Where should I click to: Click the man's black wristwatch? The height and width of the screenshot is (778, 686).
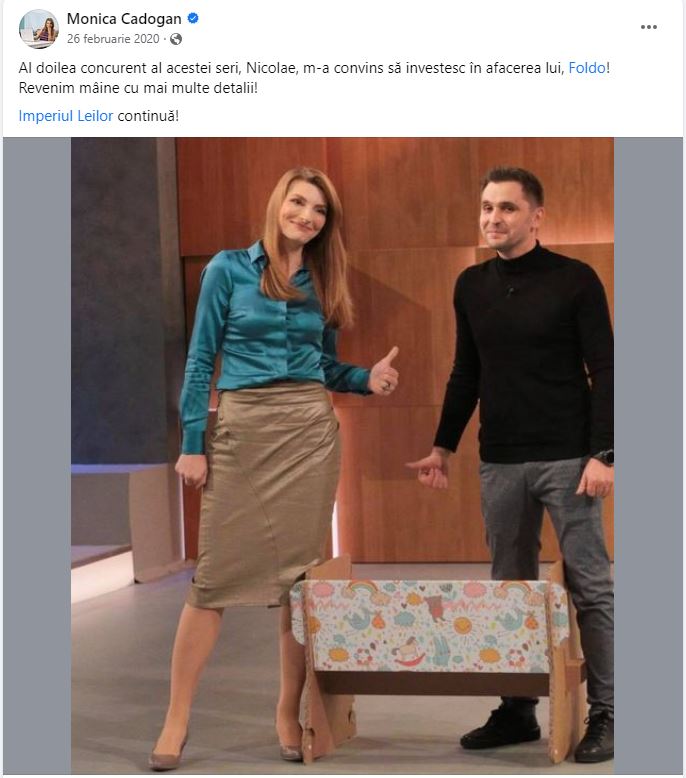click(x=605, y=456)
